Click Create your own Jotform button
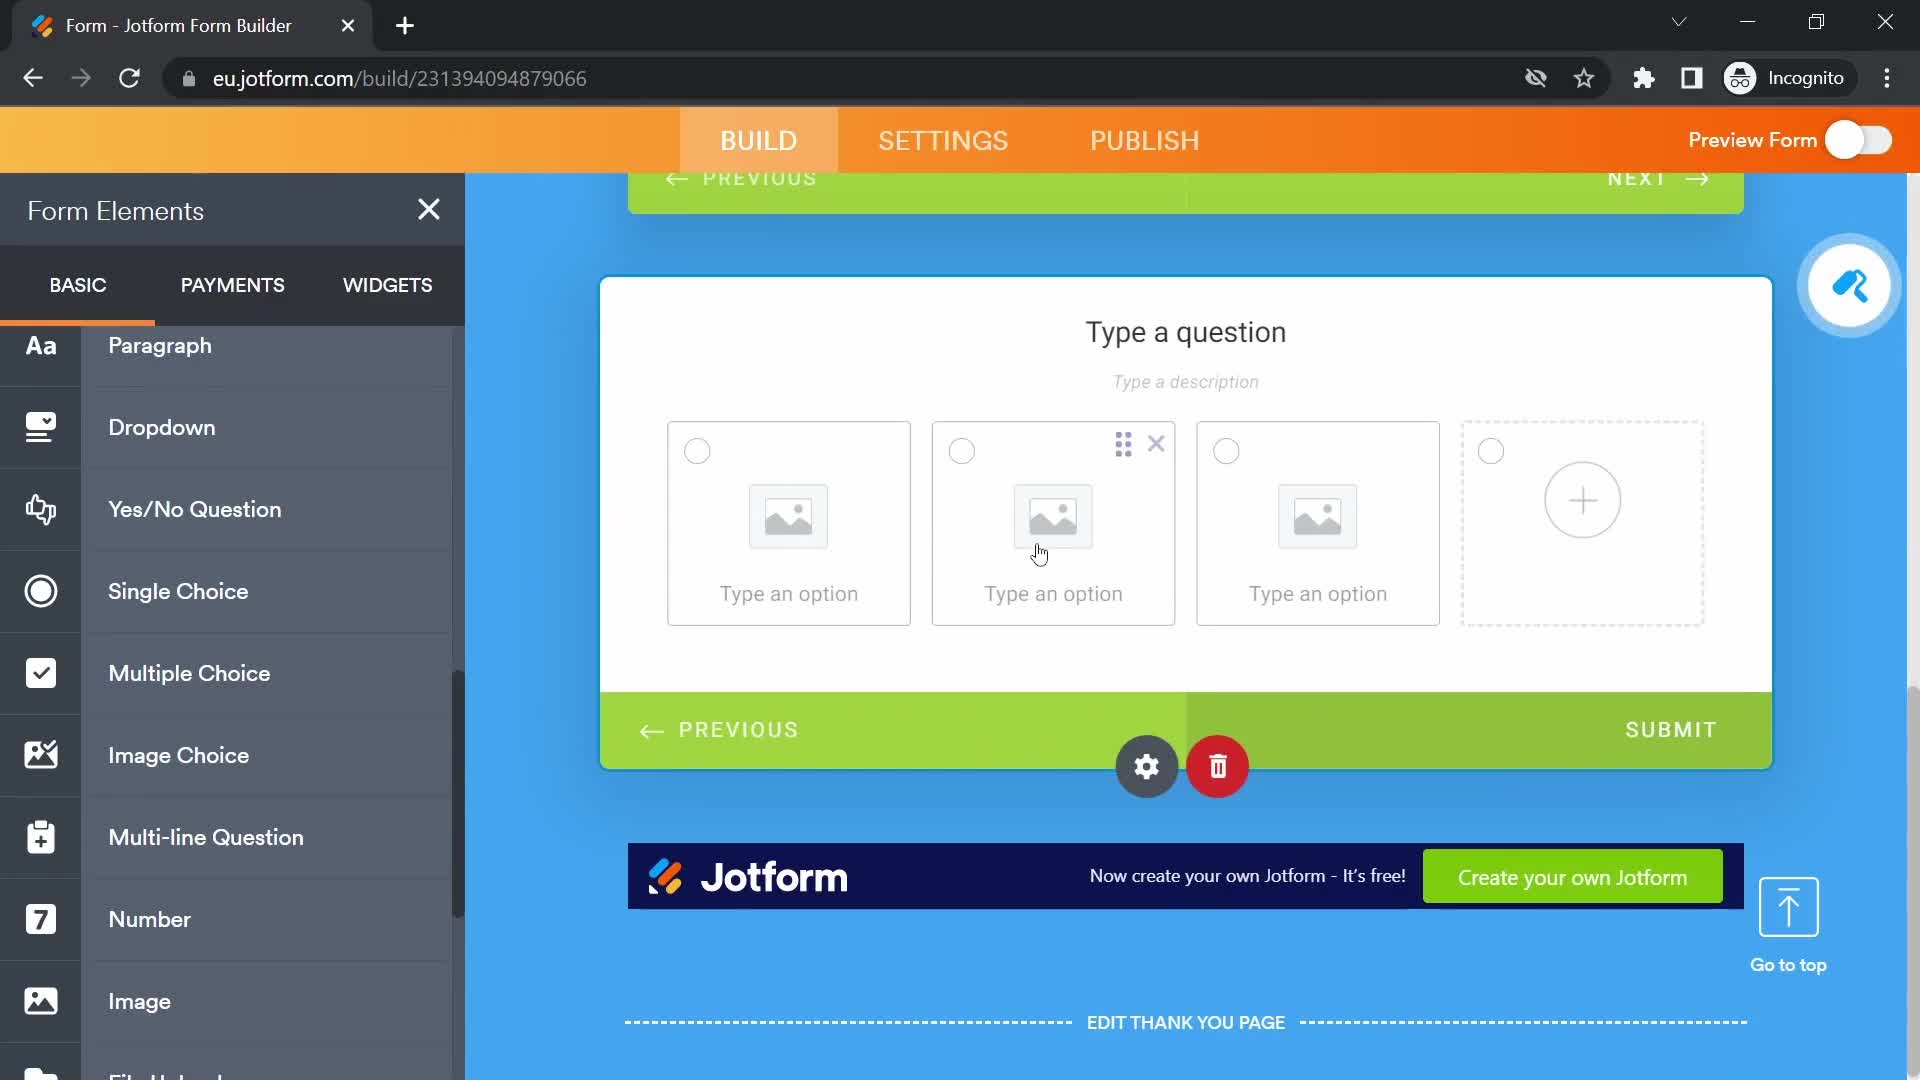Viewport: 1920px width, 1080px height. 1573,877
